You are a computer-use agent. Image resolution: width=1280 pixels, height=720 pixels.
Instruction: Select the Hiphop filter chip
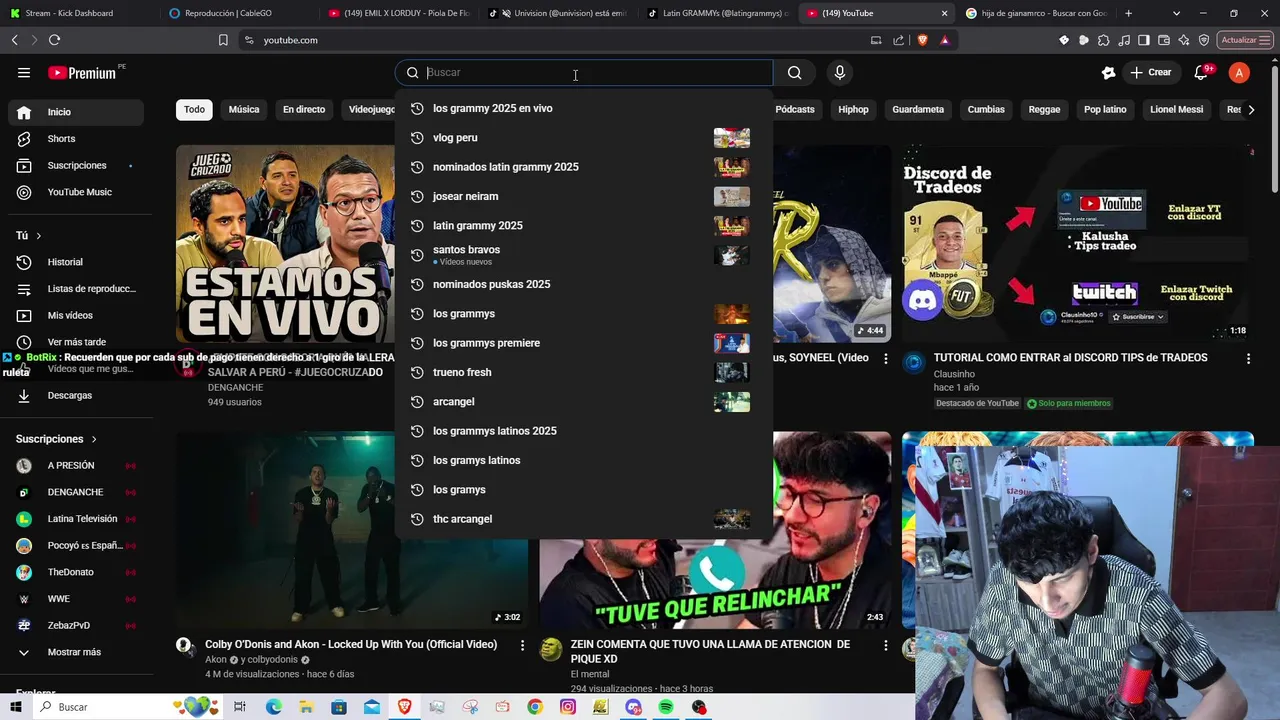(853, 109)
